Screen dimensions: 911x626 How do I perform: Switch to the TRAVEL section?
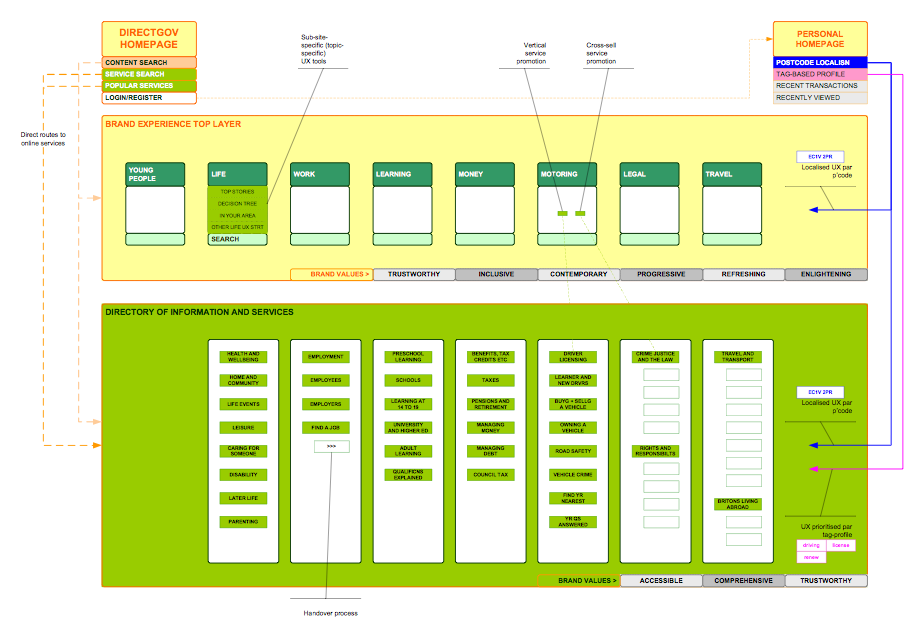[x=731, y=173]
